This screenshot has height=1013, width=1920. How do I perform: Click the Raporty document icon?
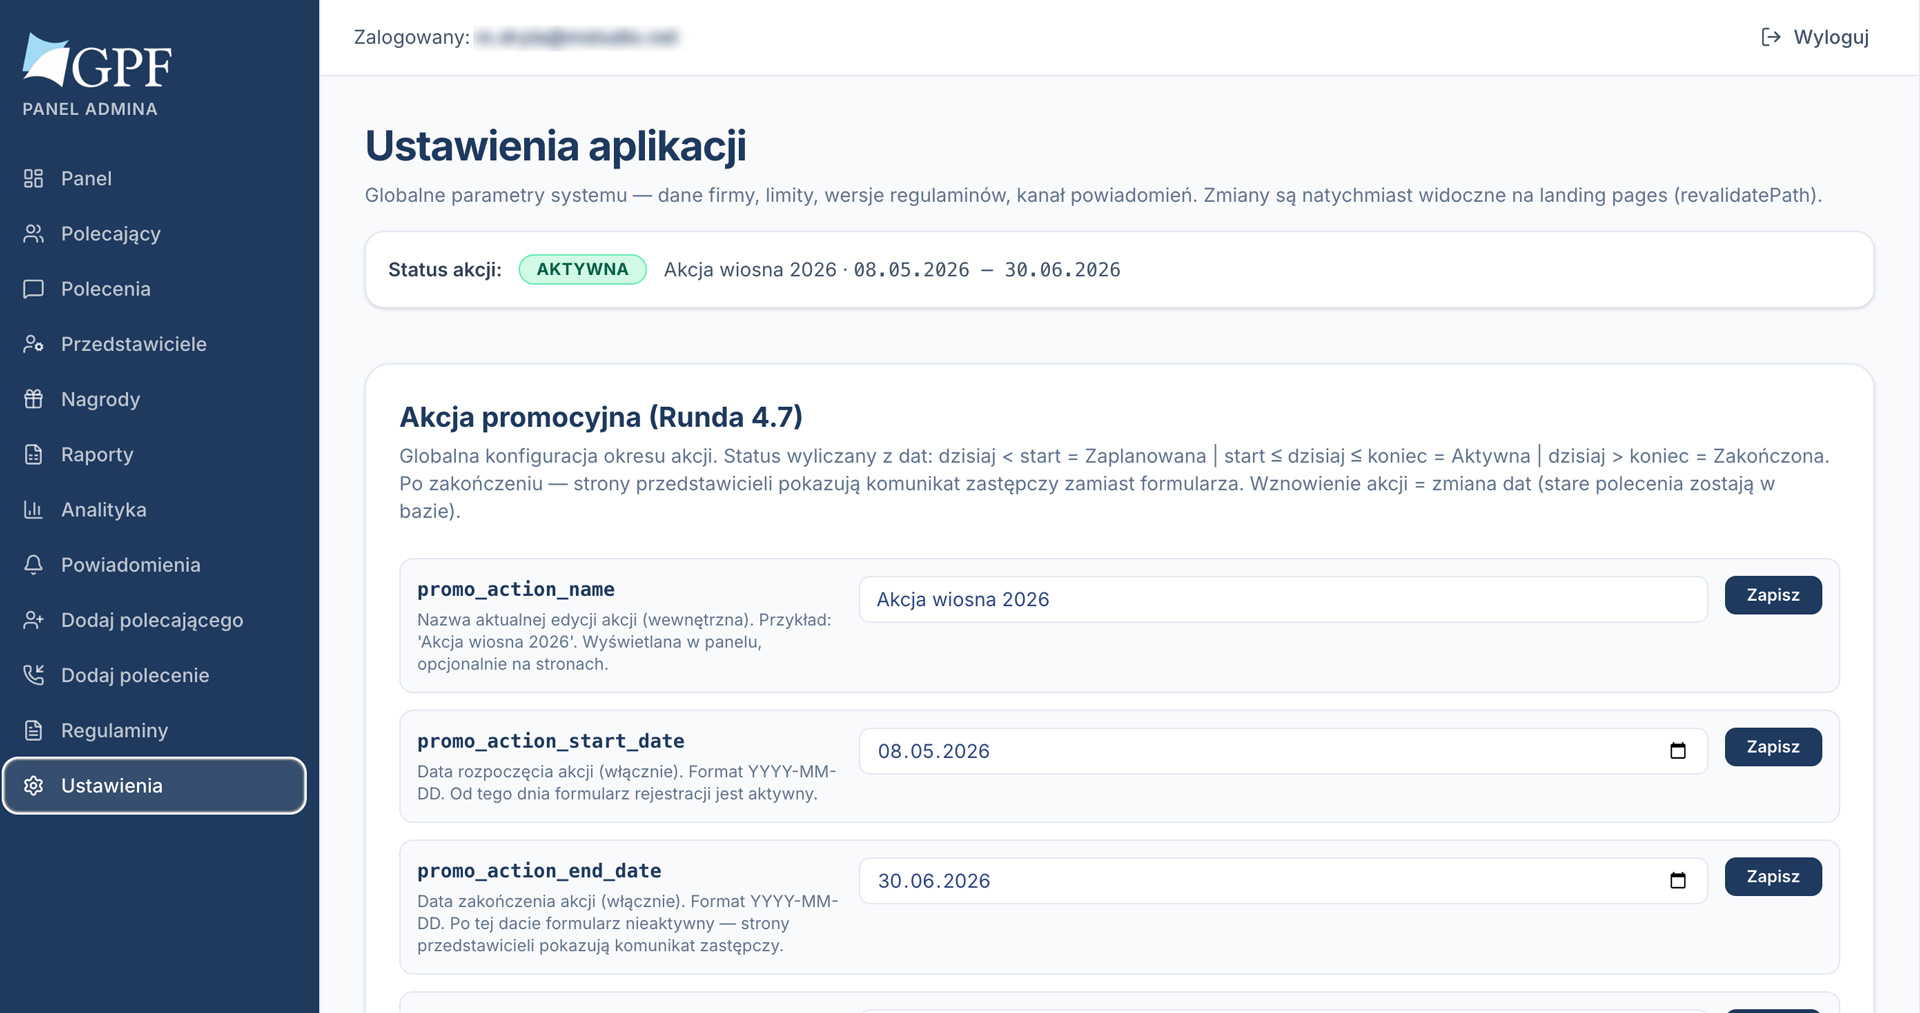(33, 454)
